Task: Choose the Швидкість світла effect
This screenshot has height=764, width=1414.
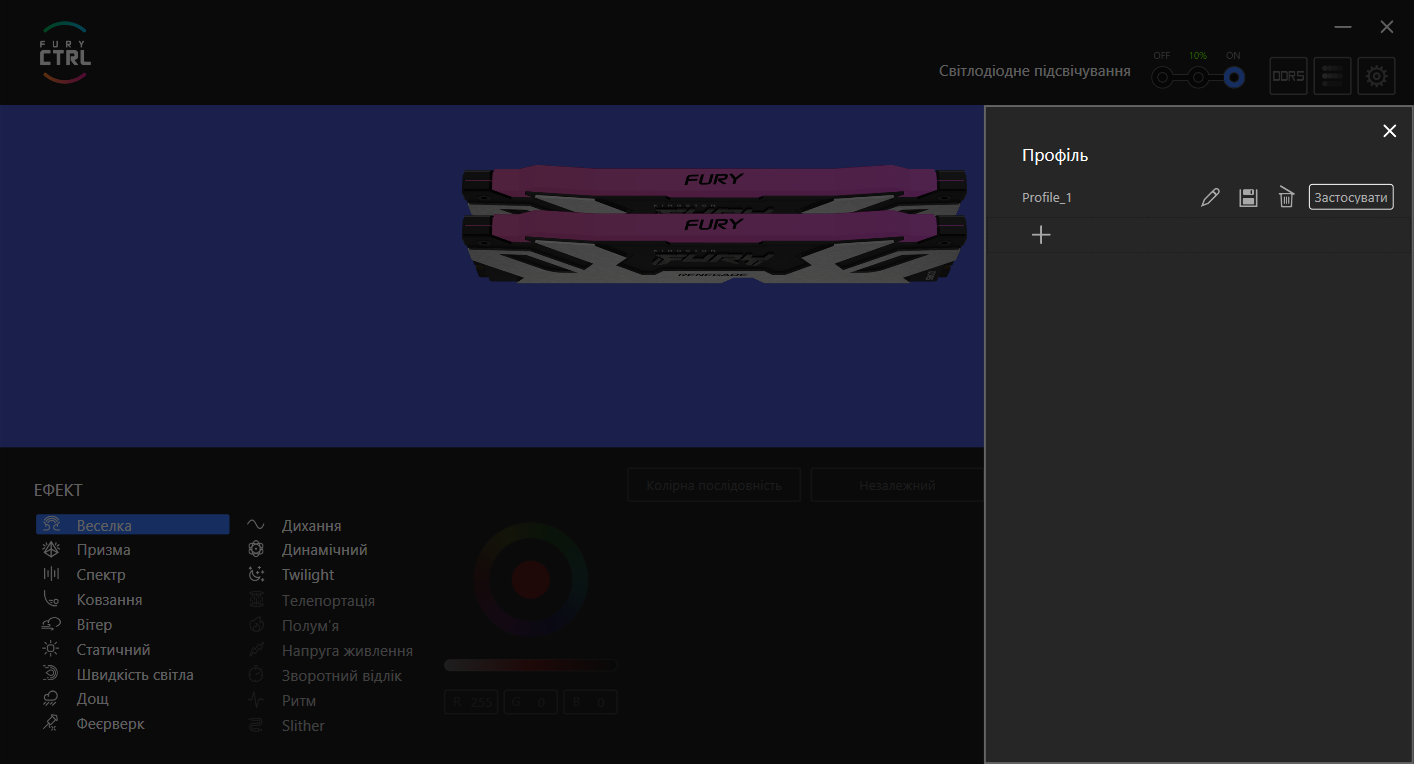Action: coord(133,675)
